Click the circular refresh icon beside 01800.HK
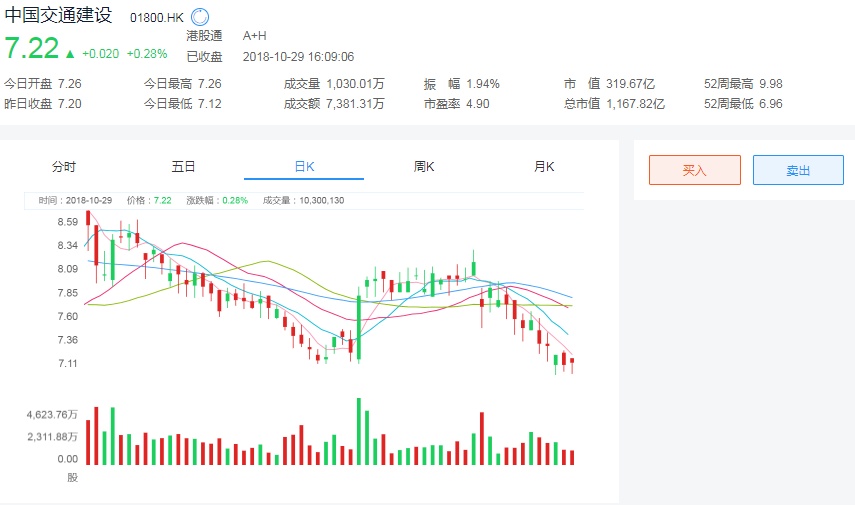Image resolution: width=855 pixels, height=505 pixels. coord(200,17)
